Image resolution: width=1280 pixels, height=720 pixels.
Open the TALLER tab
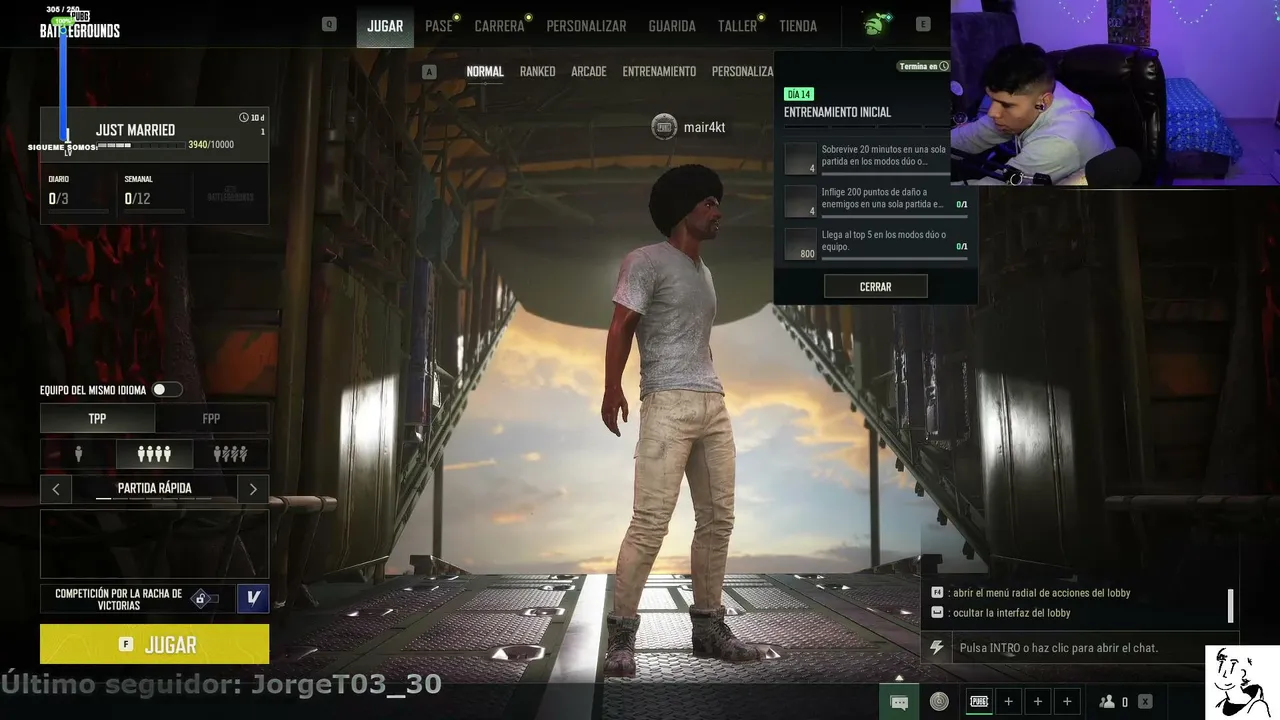click(737, 26)
